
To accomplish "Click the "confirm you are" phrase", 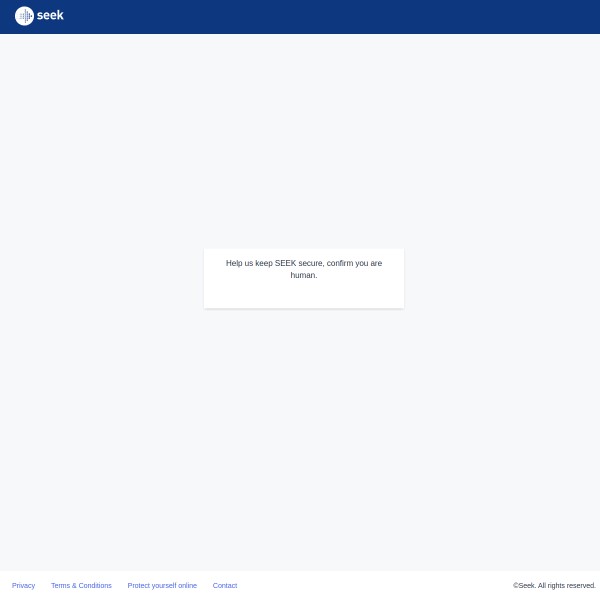I will pos(354,263).
